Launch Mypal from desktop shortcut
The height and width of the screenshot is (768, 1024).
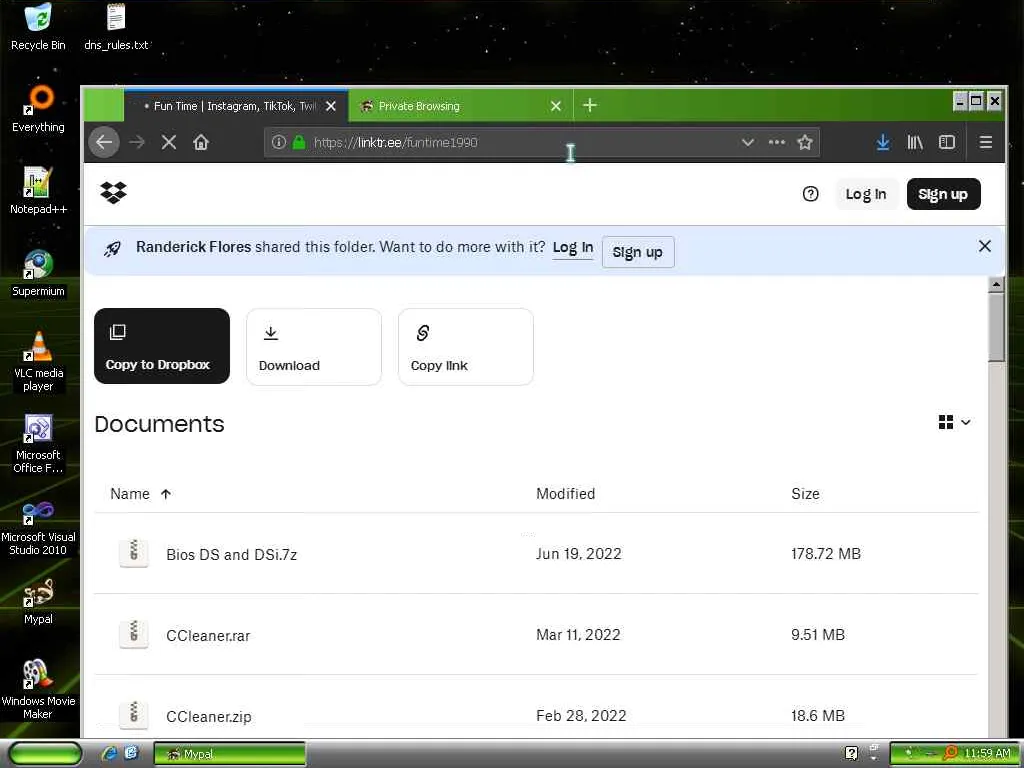[38, 601]
